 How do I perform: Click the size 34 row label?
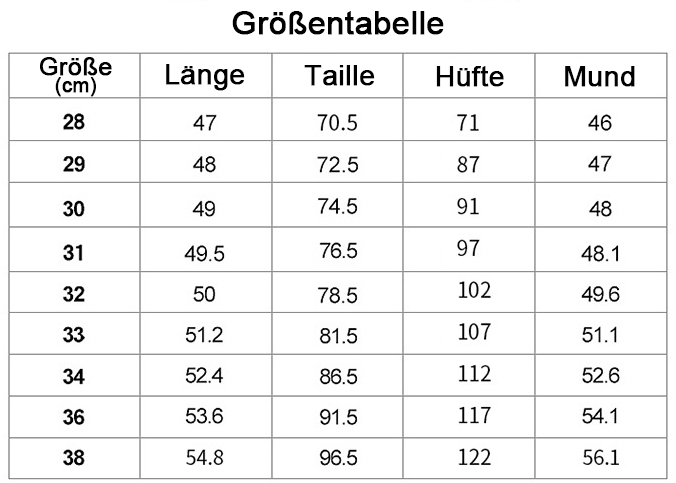[x=75, y=376]
